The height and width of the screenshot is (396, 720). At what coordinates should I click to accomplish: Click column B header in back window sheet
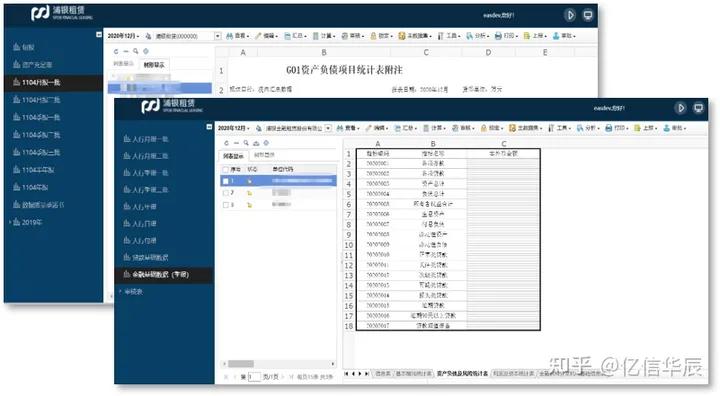click(323, 52)
